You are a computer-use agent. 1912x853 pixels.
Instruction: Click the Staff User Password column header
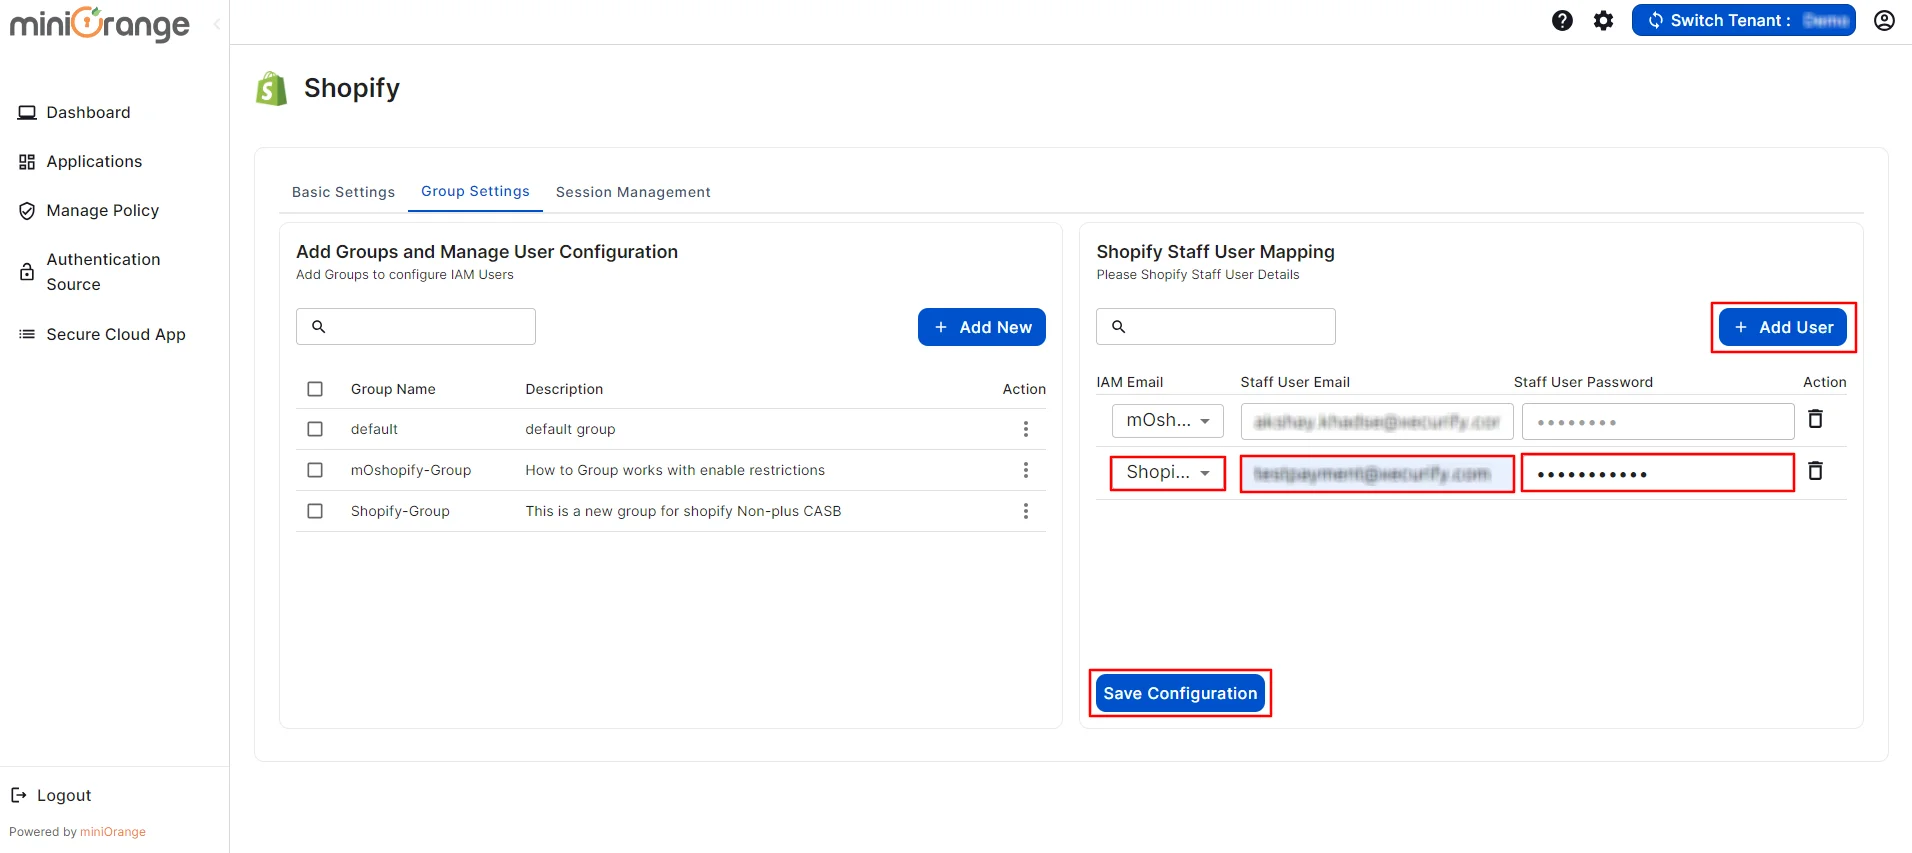pos(1583,382)
